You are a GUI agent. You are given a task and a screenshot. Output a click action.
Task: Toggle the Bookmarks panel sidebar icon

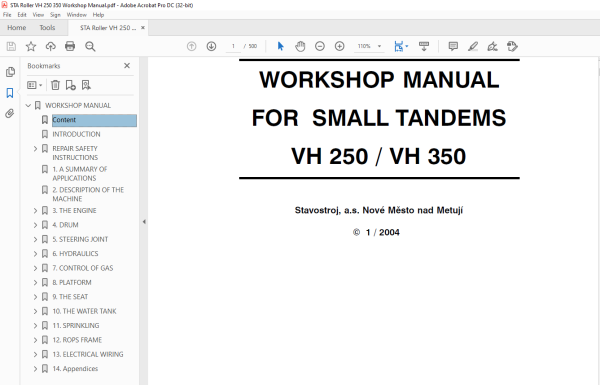pos(10,93)
